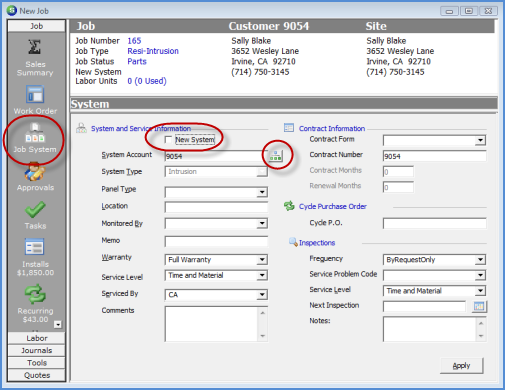Click the New Job window app icon
Screen dimensions: 505x390
pyautogui.click(x=11, y=10)
